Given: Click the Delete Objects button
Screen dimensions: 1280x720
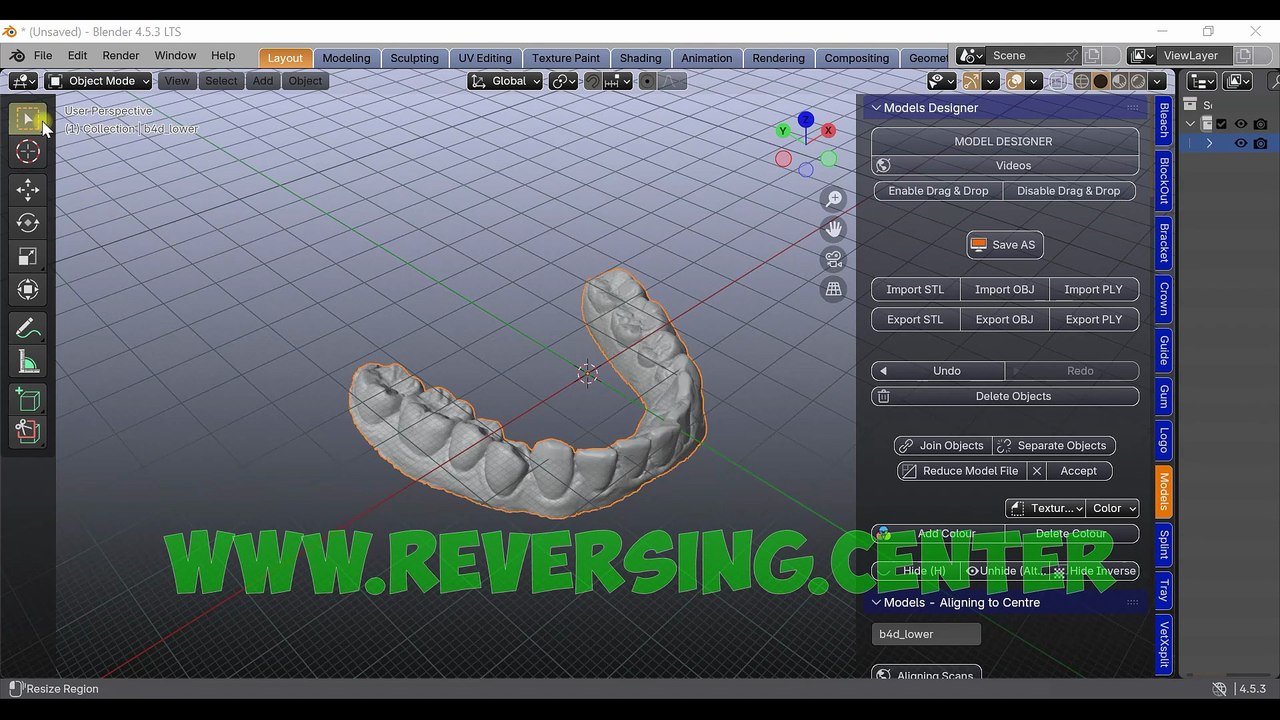Looking at the screenshot, I should 1005,397.
